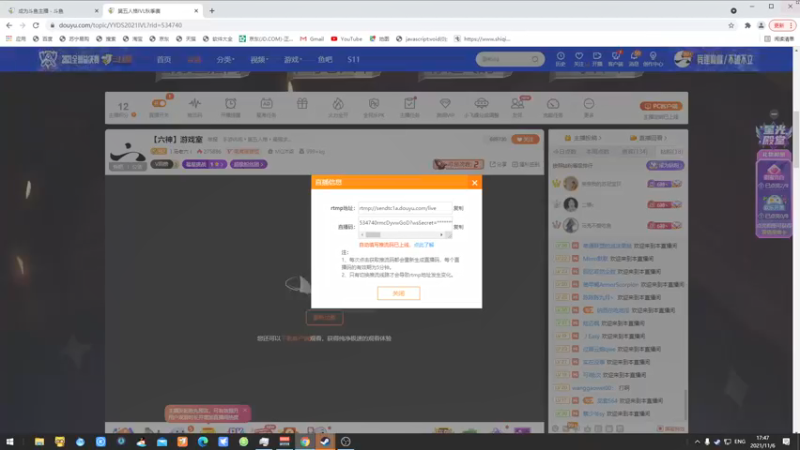Copy the rtmp address
Image resolution: width=800 pixels, height=450 pixels.
pos(458,208)
